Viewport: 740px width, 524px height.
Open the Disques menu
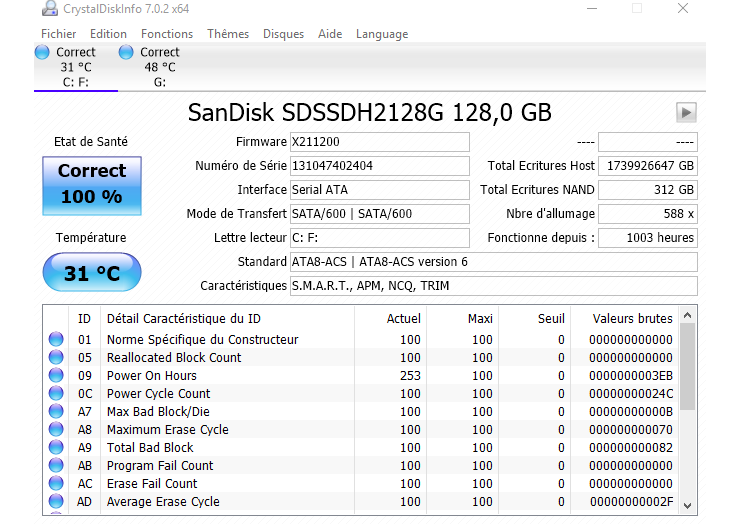(x=284, y=34)
